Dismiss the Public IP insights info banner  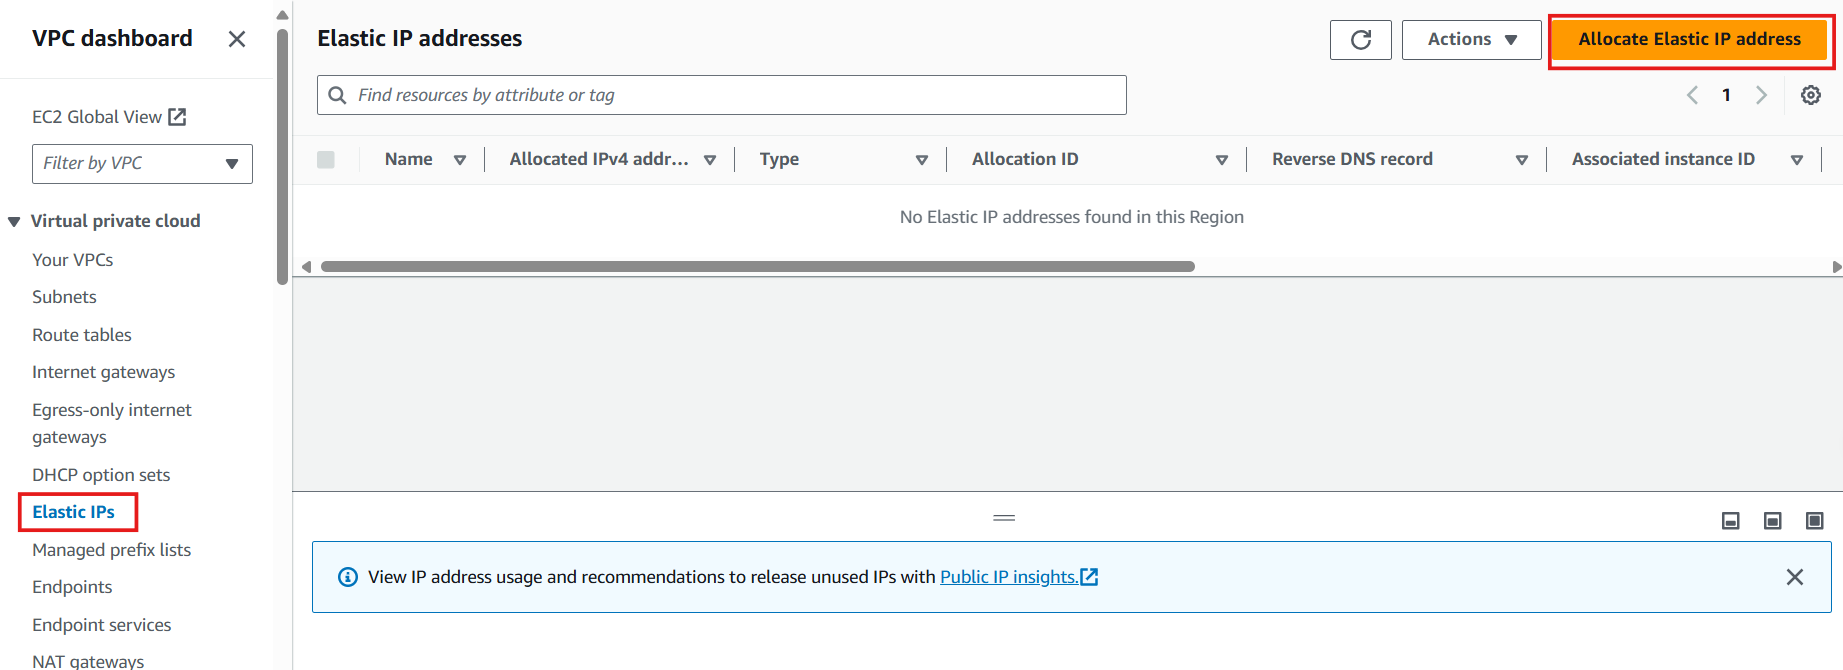pos(1795,577)
